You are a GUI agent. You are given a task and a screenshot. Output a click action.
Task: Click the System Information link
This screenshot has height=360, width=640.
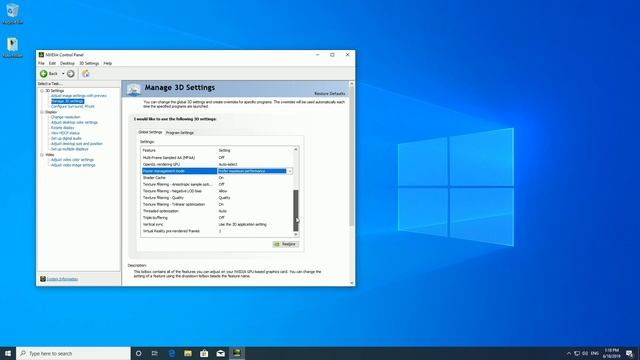coord(62,279)
